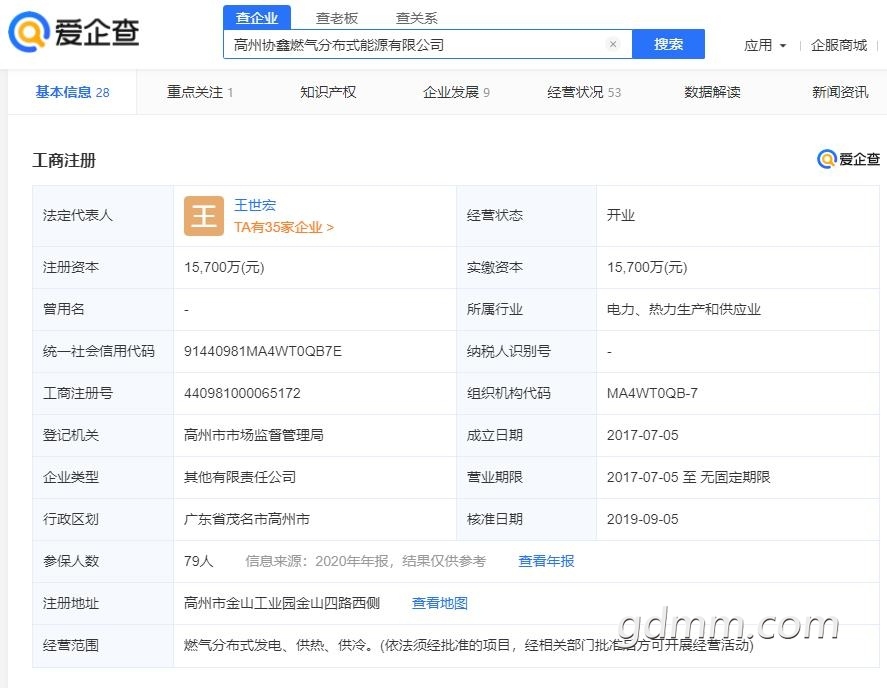Image resolution: width=887 pixels, height=688 pixels.
Task: Expand the 应用 dropdown menu
Action: pos(765,45)
